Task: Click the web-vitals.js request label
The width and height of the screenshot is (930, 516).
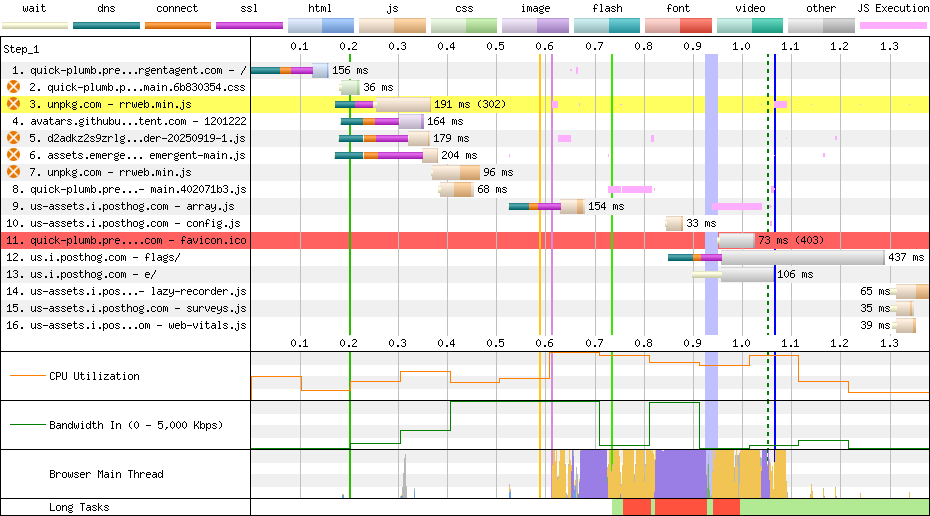Action: (125, 325)
